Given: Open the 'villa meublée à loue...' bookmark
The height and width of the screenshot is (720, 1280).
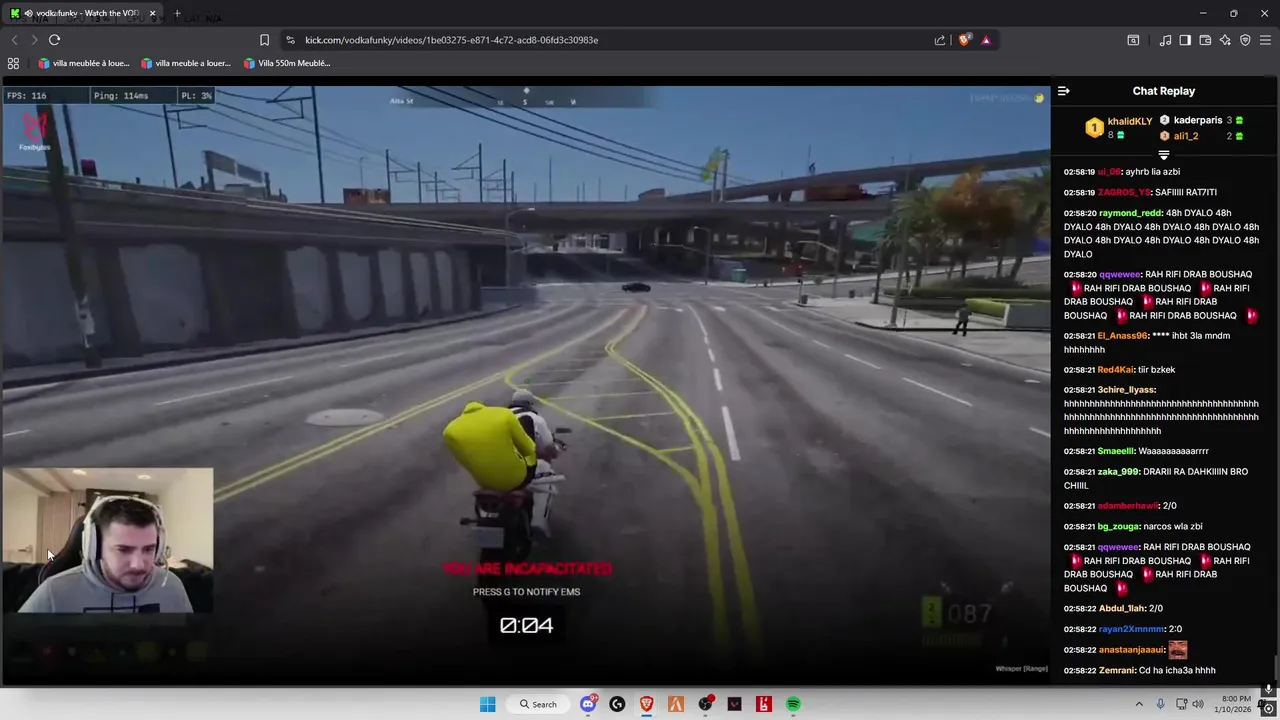Looking at the screenshot, I should pos(84,63).
